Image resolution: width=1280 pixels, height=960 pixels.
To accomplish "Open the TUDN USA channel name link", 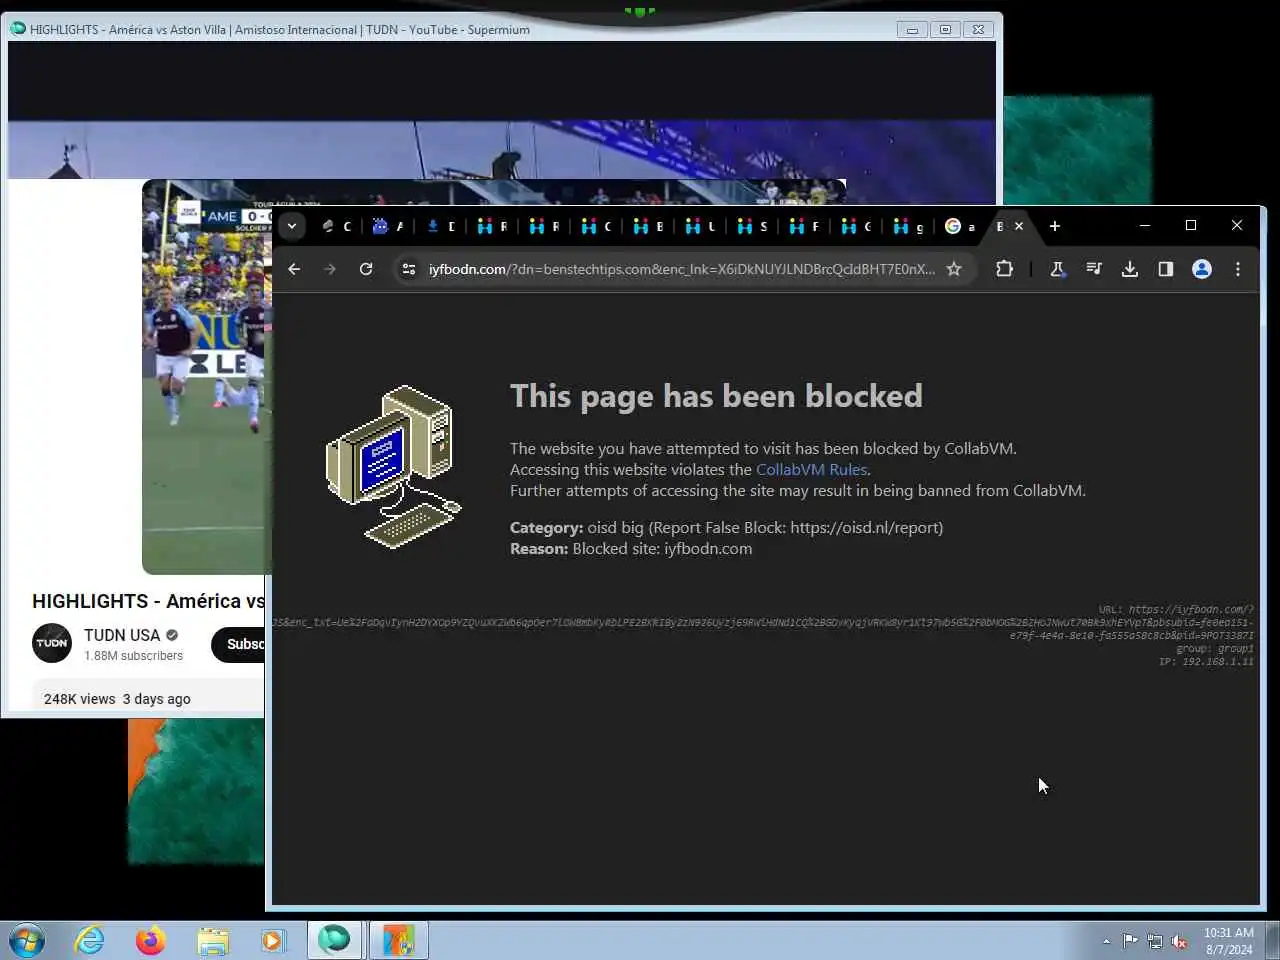I will click(122, 635).
